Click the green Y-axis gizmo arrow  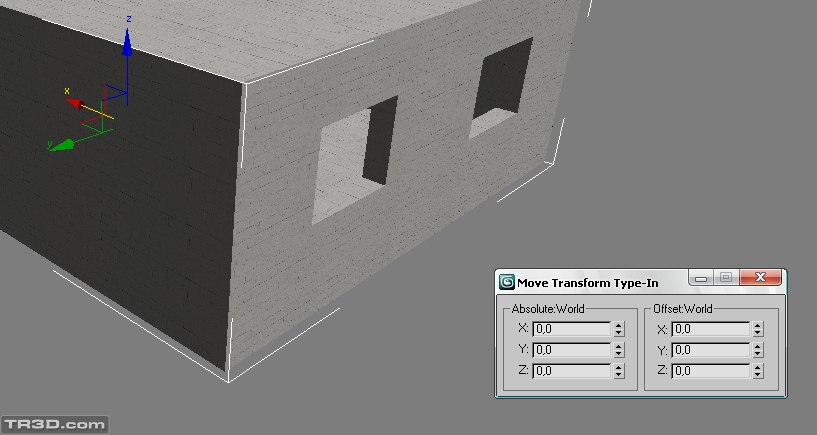[x=59, y=145]
